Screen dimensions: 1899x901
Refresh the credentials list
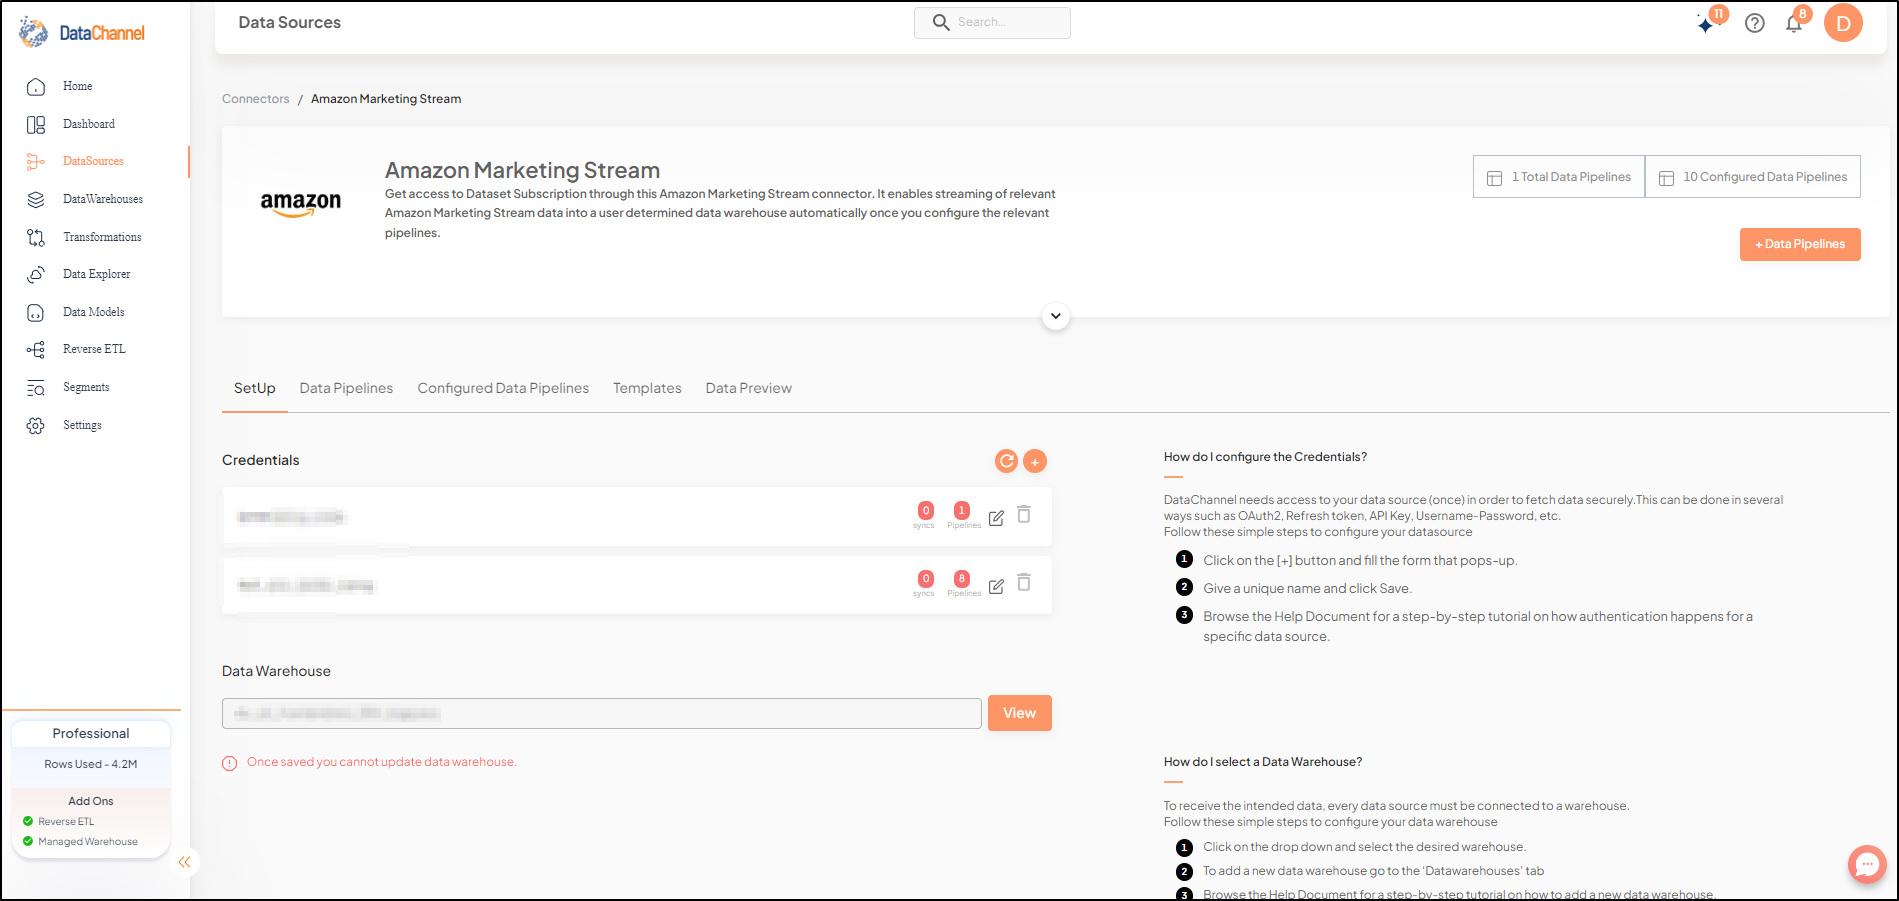click(x=1007, y=461)
